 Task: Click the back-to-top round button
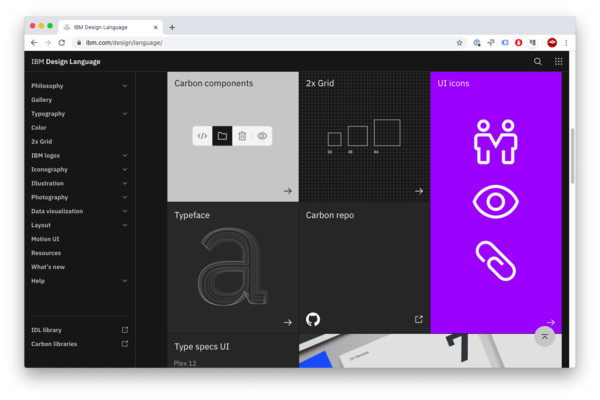545,336
